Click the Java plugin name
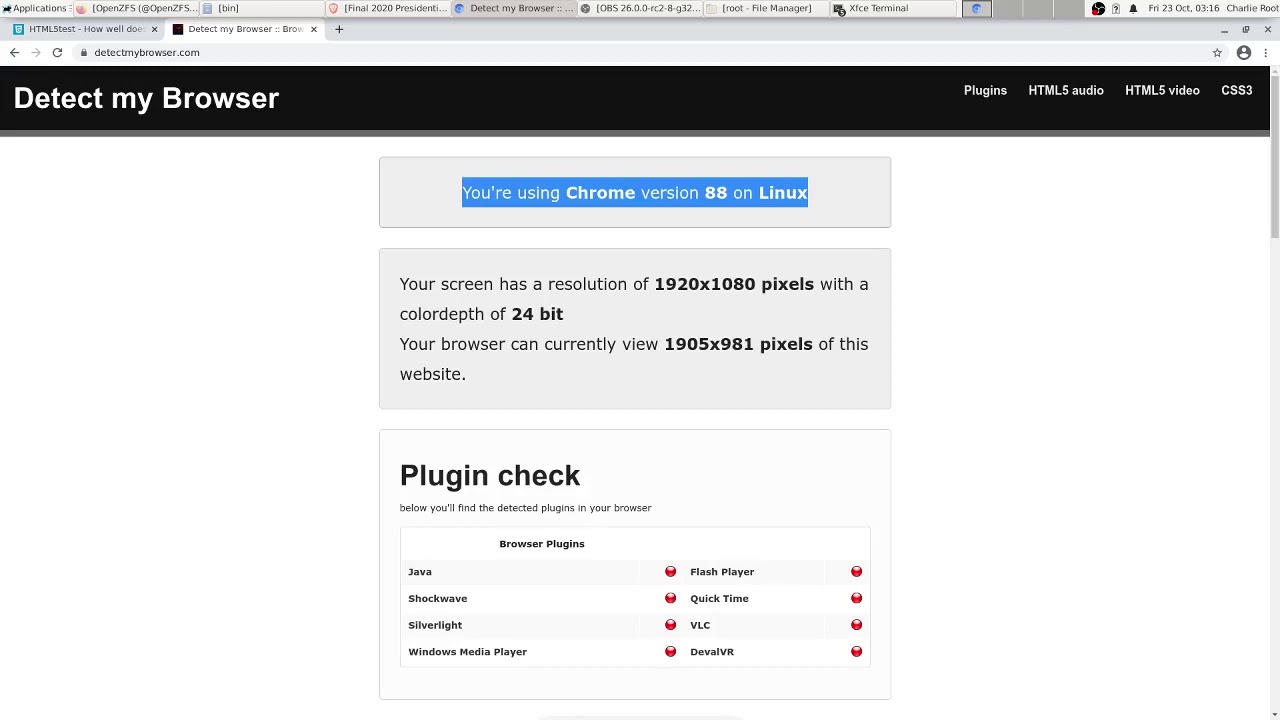This screenshot has height=720, width=1280. (420, 572)
